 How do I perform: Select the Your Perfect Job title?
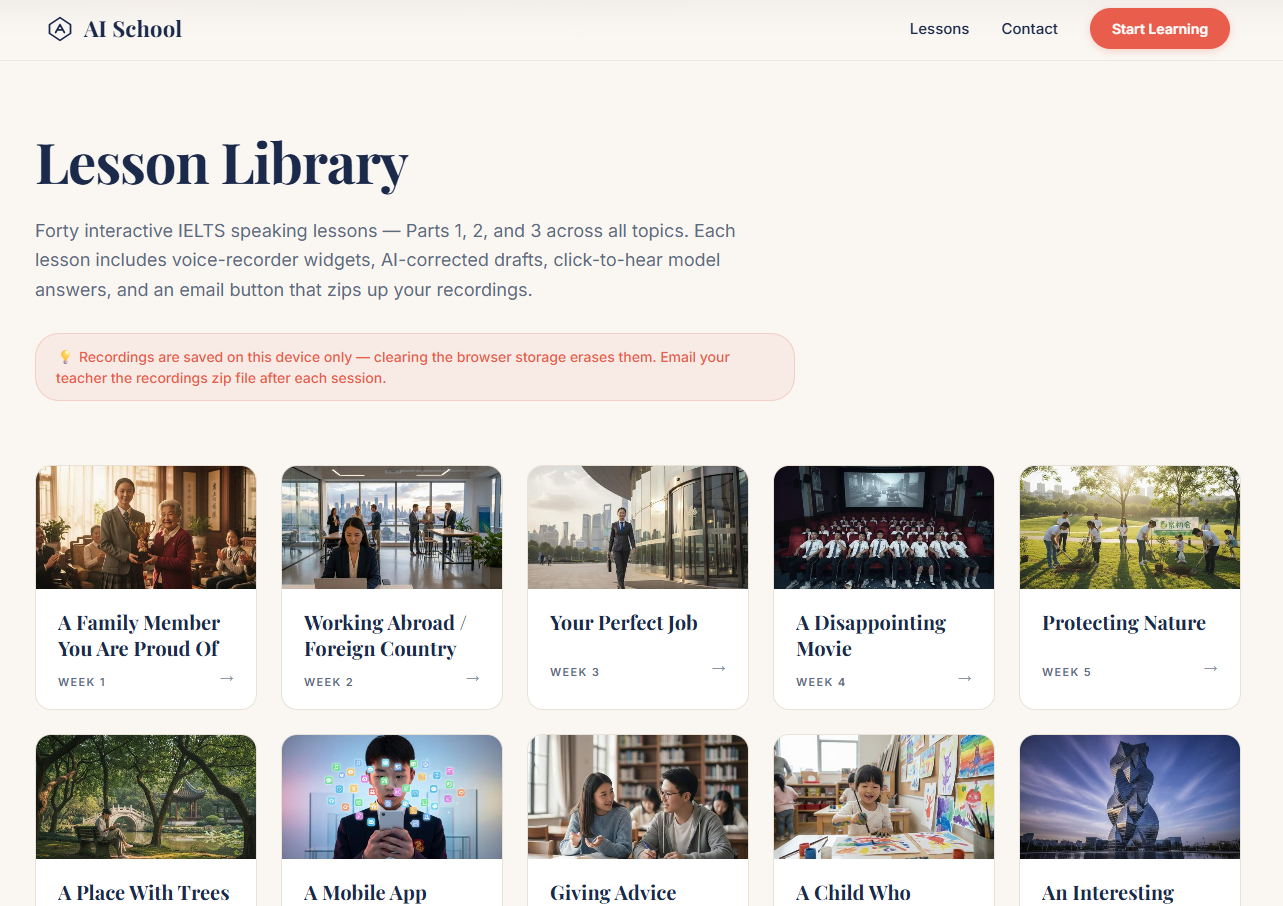[x=624, y=623]
